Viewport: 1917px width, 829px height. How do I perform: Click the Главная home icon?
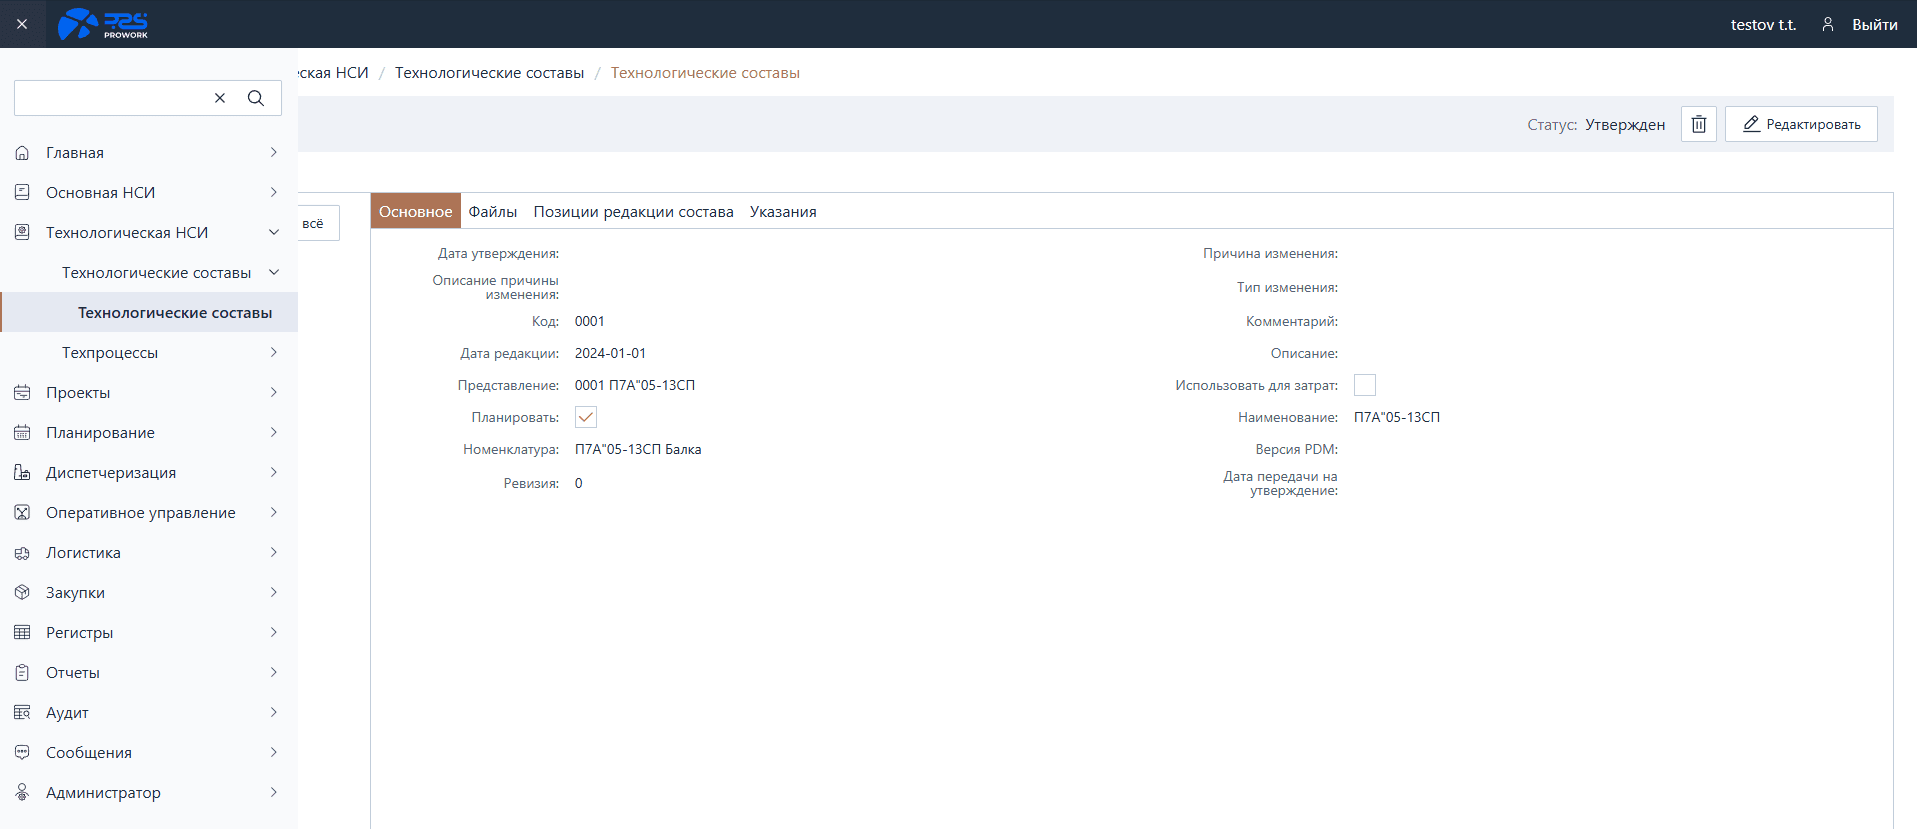point(22,153)
